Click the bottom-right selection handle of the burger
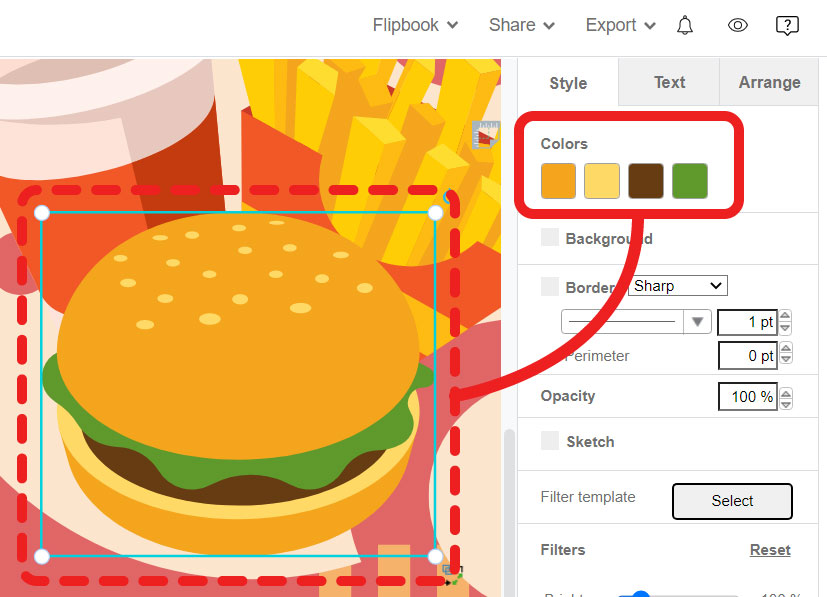Image resolution: width=827 pixels, height=597 pixels. point(435,556)
